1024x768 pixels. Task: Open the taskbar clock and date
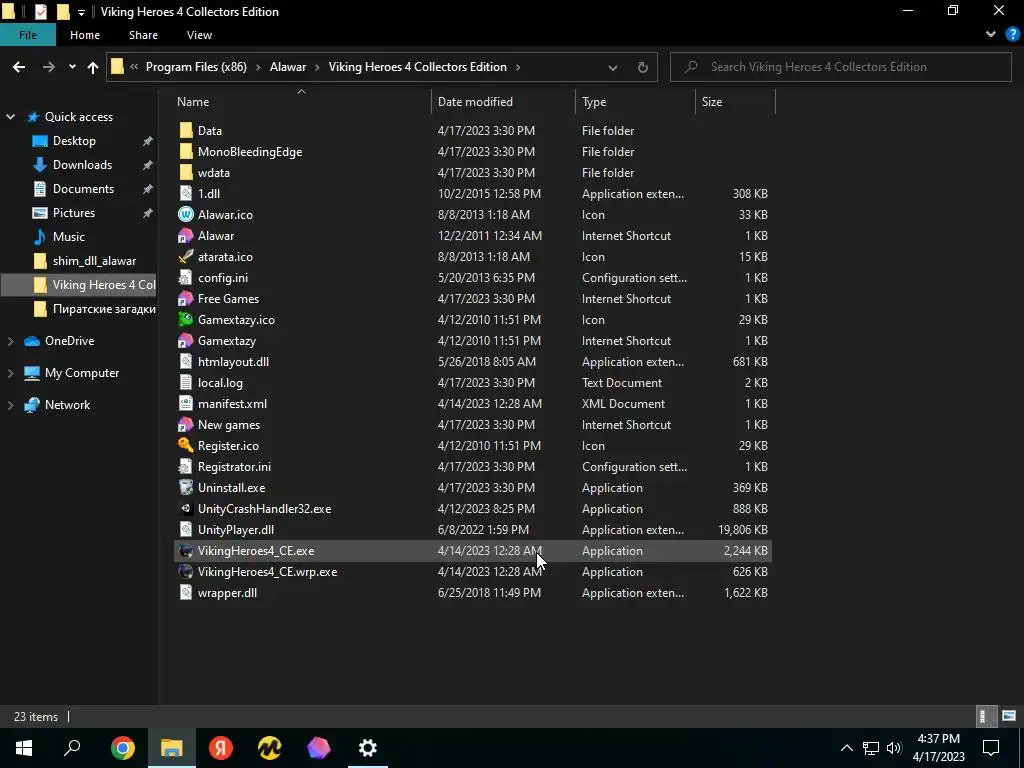[938, 748]
